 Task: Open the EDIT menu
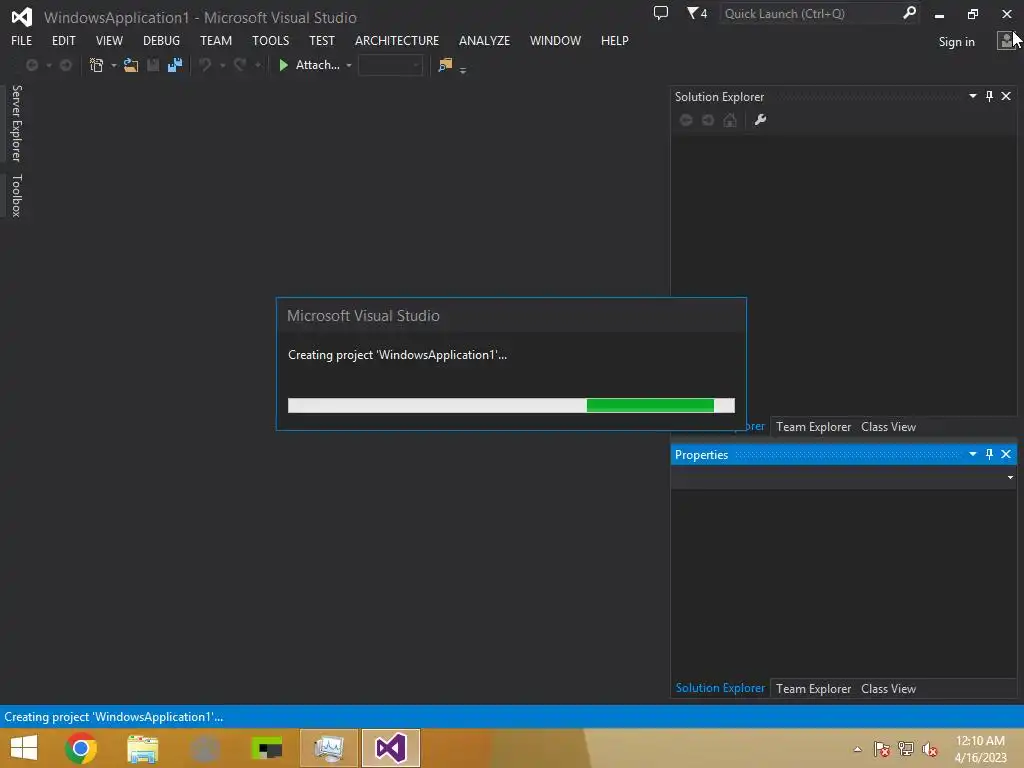[63, 40]
